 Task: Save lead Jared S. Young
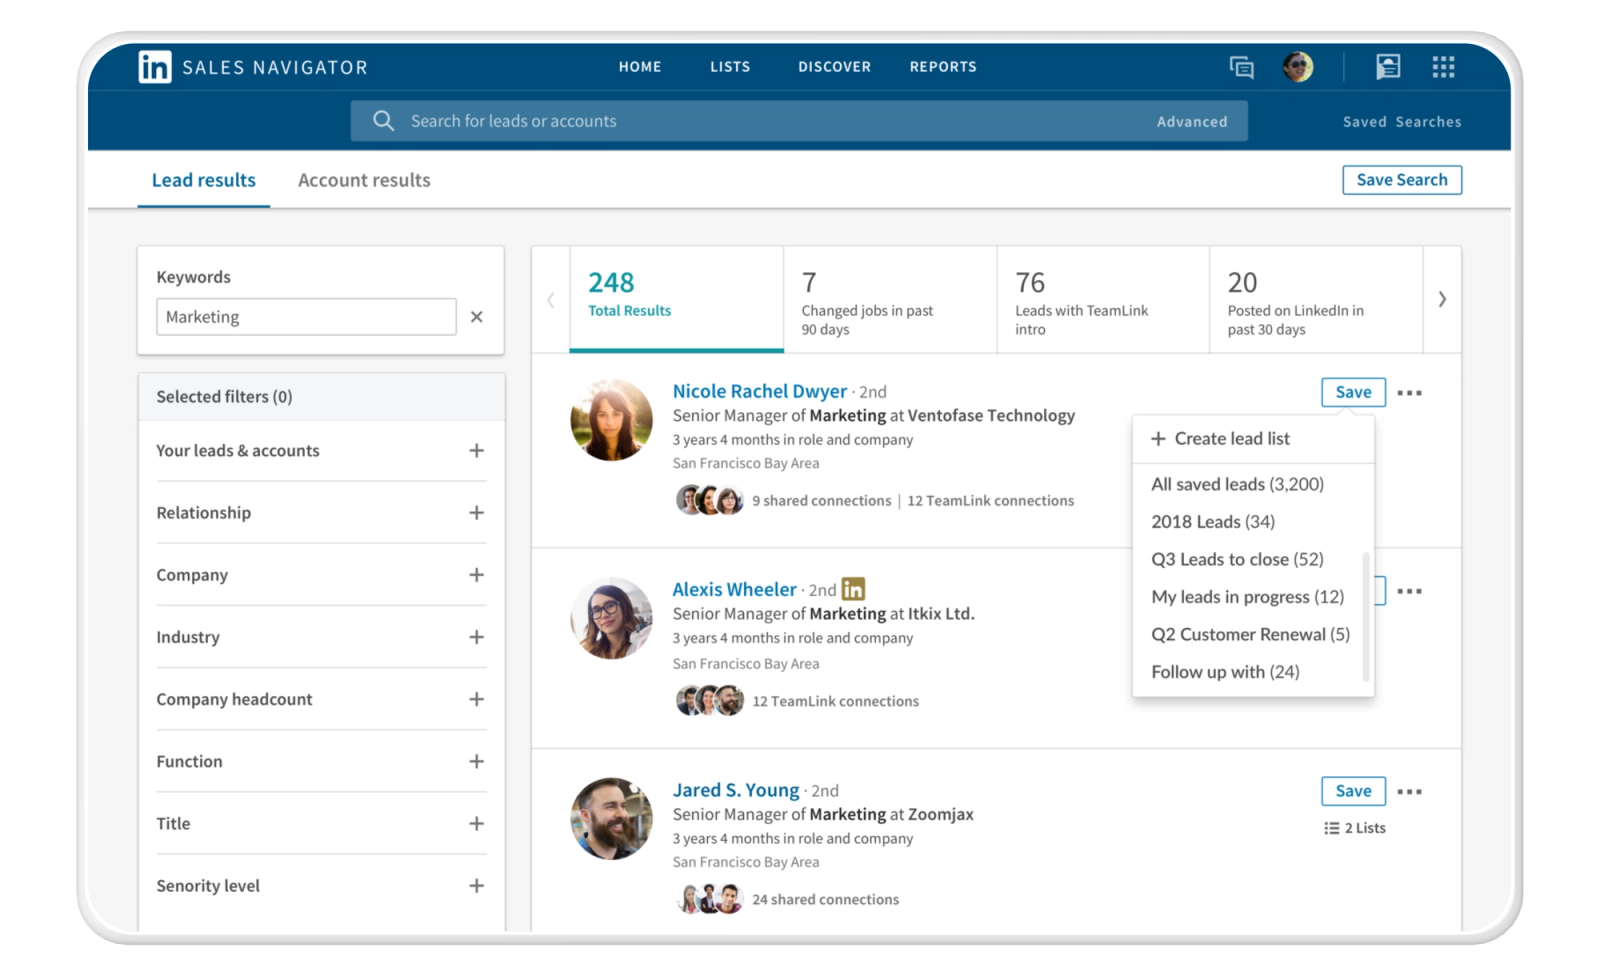[x=1354, y=791]
